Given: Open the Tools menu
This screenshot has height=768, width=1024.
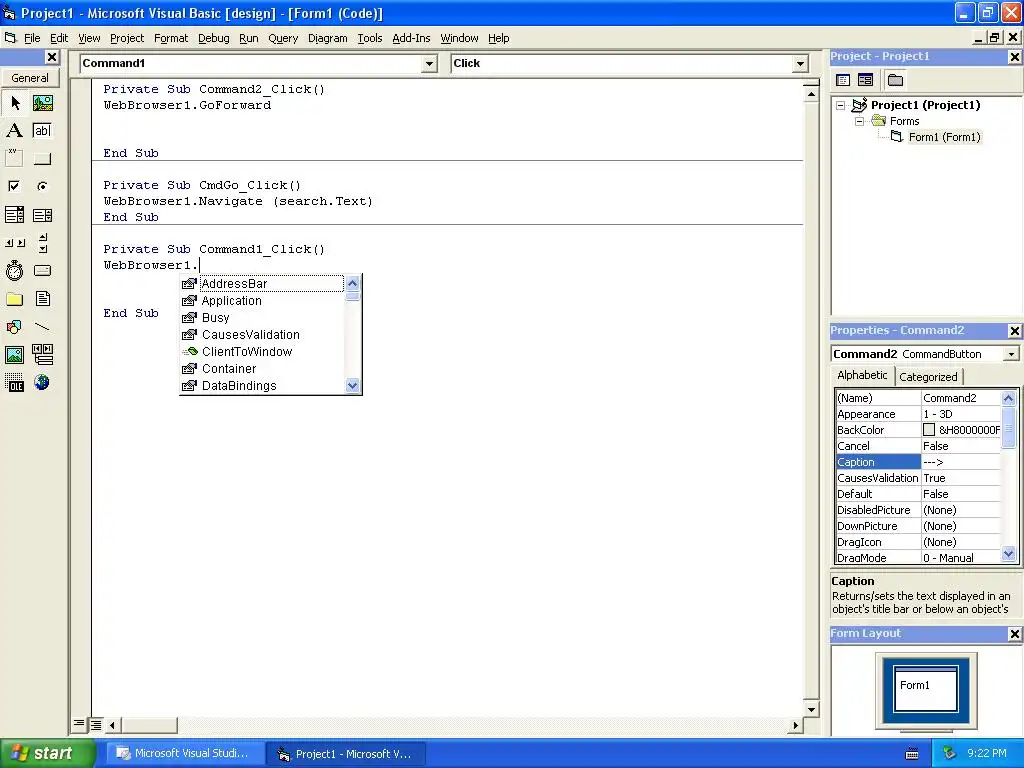Looking at the screenshot, I should 370,39.
